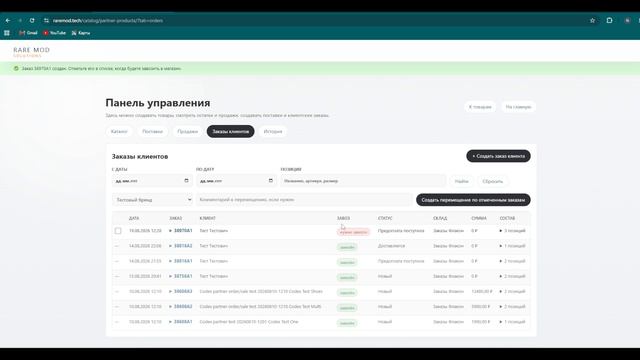
Task: Open the YouTube bookmark
Action: click(x=54, y=33)
